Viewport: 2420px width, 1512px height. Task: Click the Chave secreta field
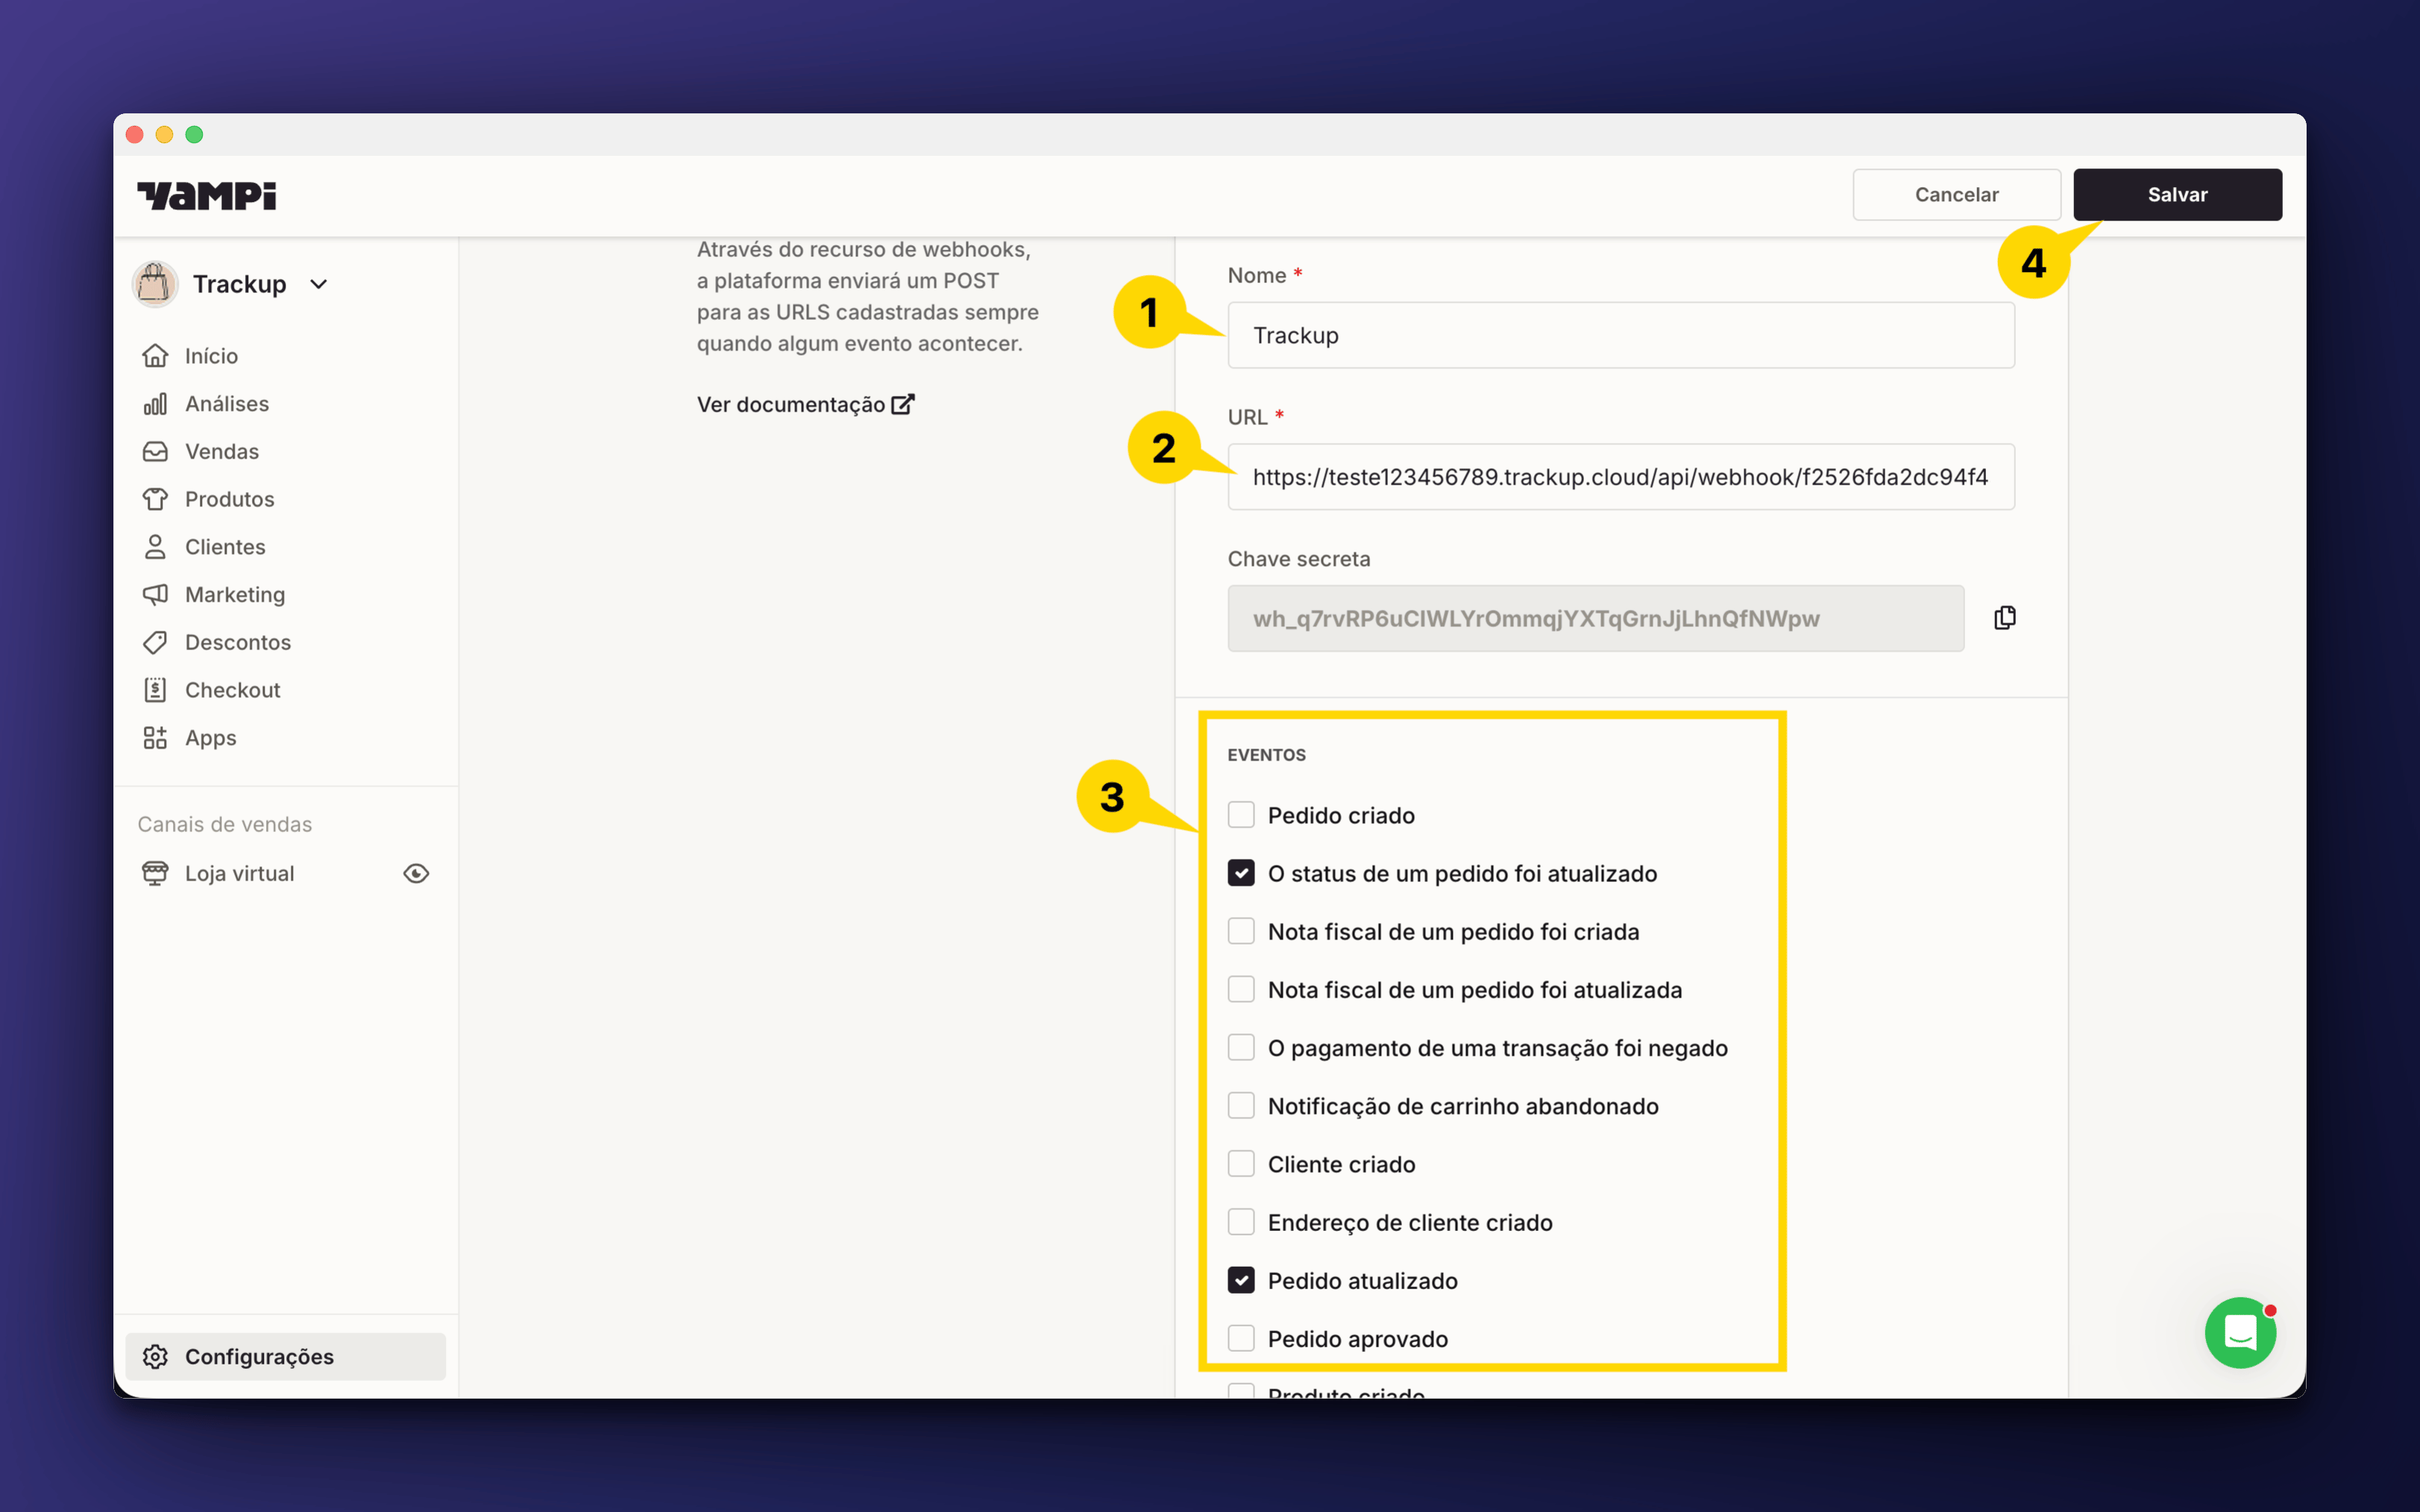click(1596, 618)
